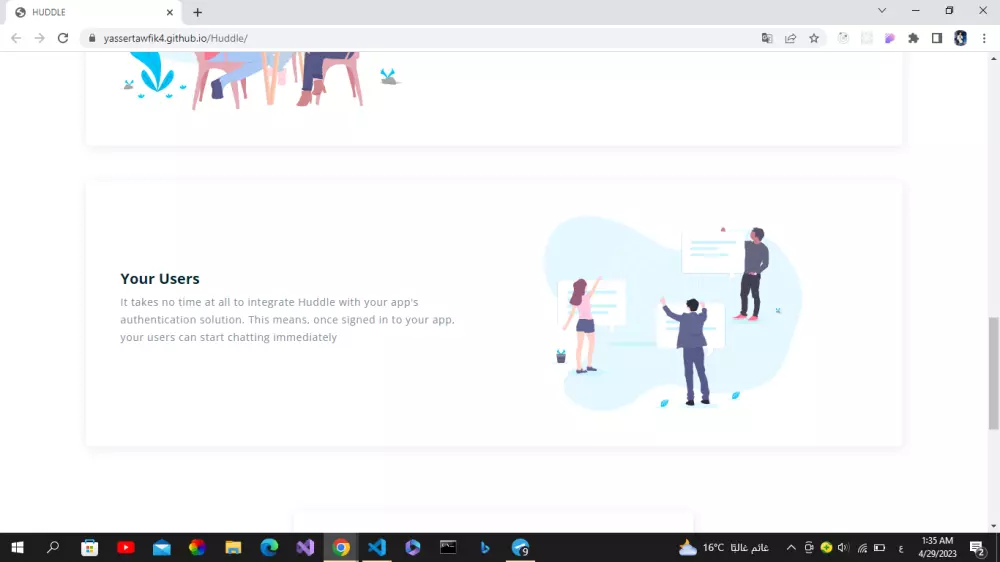Image resolution: width=1000 pixels, height=562 pixels.
Task: Open Visual Studio from taskbar
Action: coord(305,547)
